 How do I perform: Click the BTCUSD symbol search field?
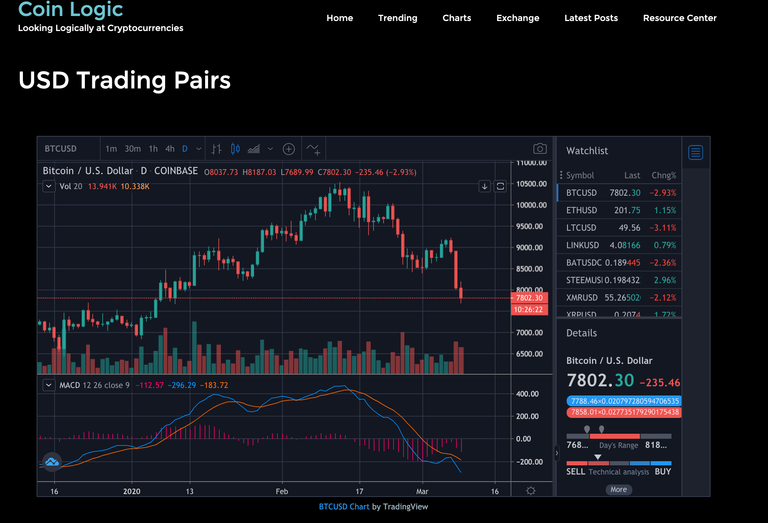(69, 149)
